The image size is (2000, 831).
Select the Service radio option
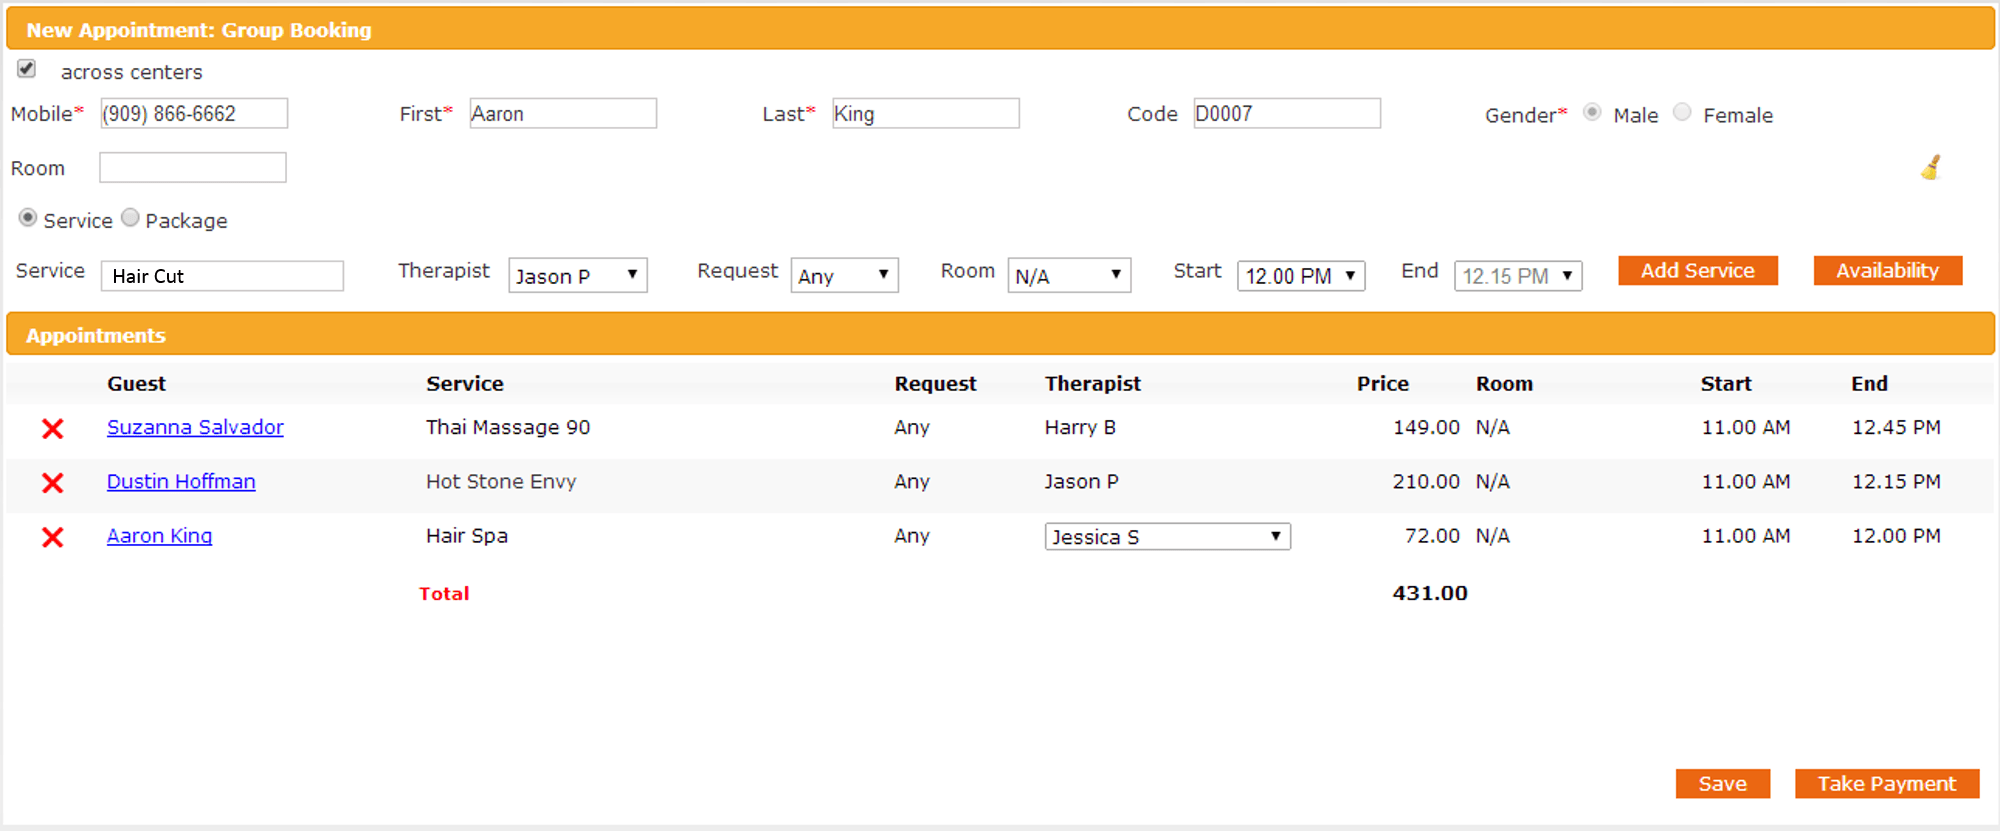(x=28, y=218)
